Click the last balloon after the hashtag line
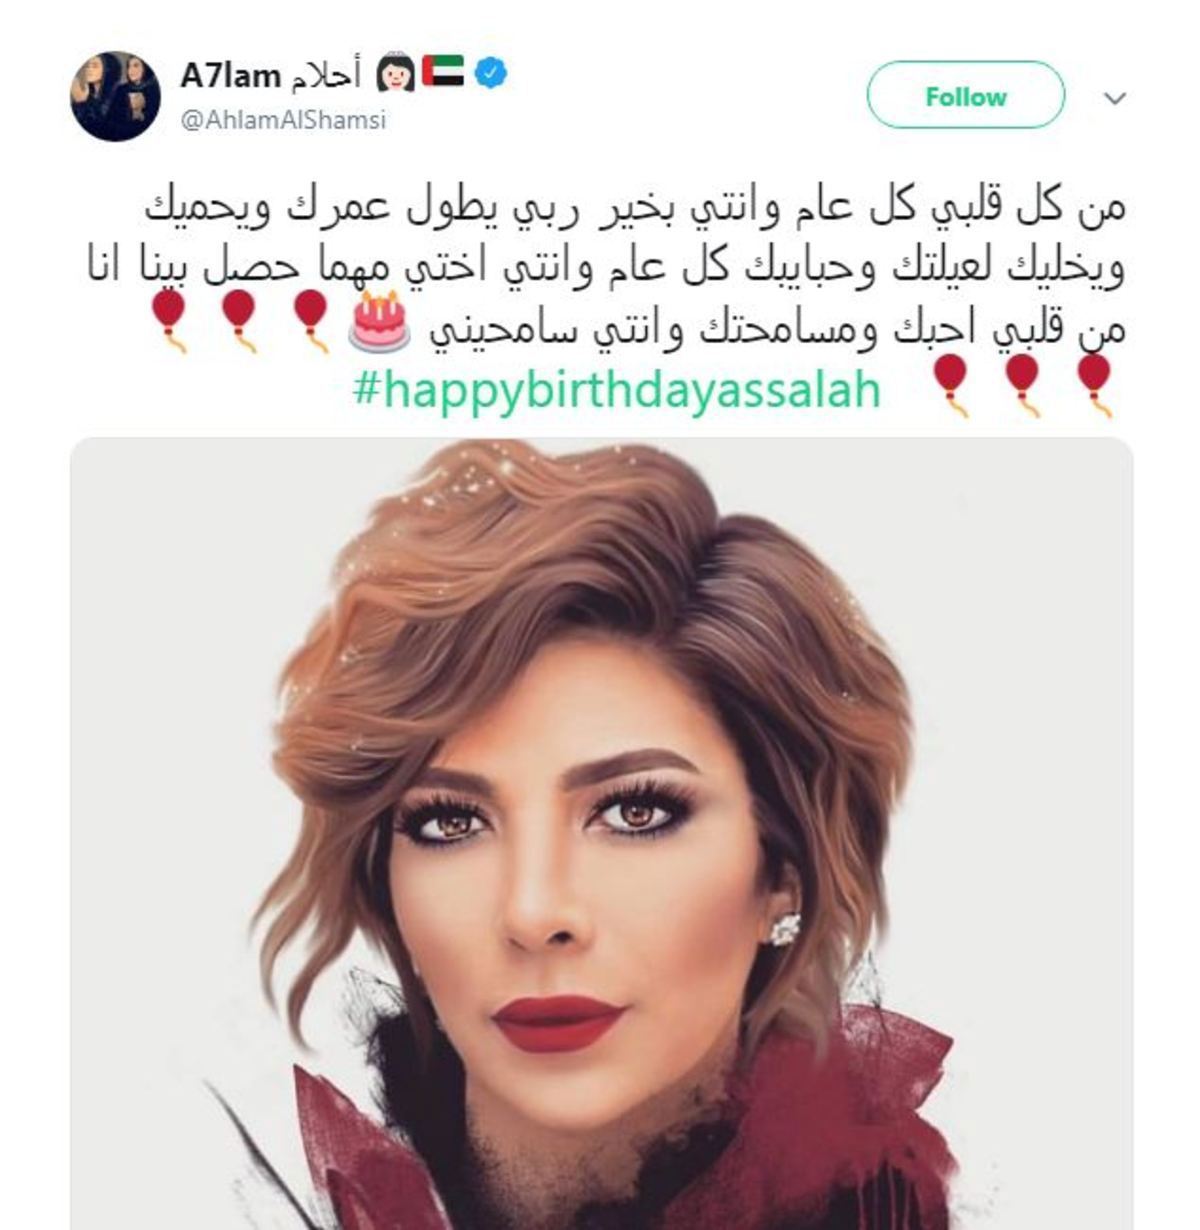 coord(1094,385)
